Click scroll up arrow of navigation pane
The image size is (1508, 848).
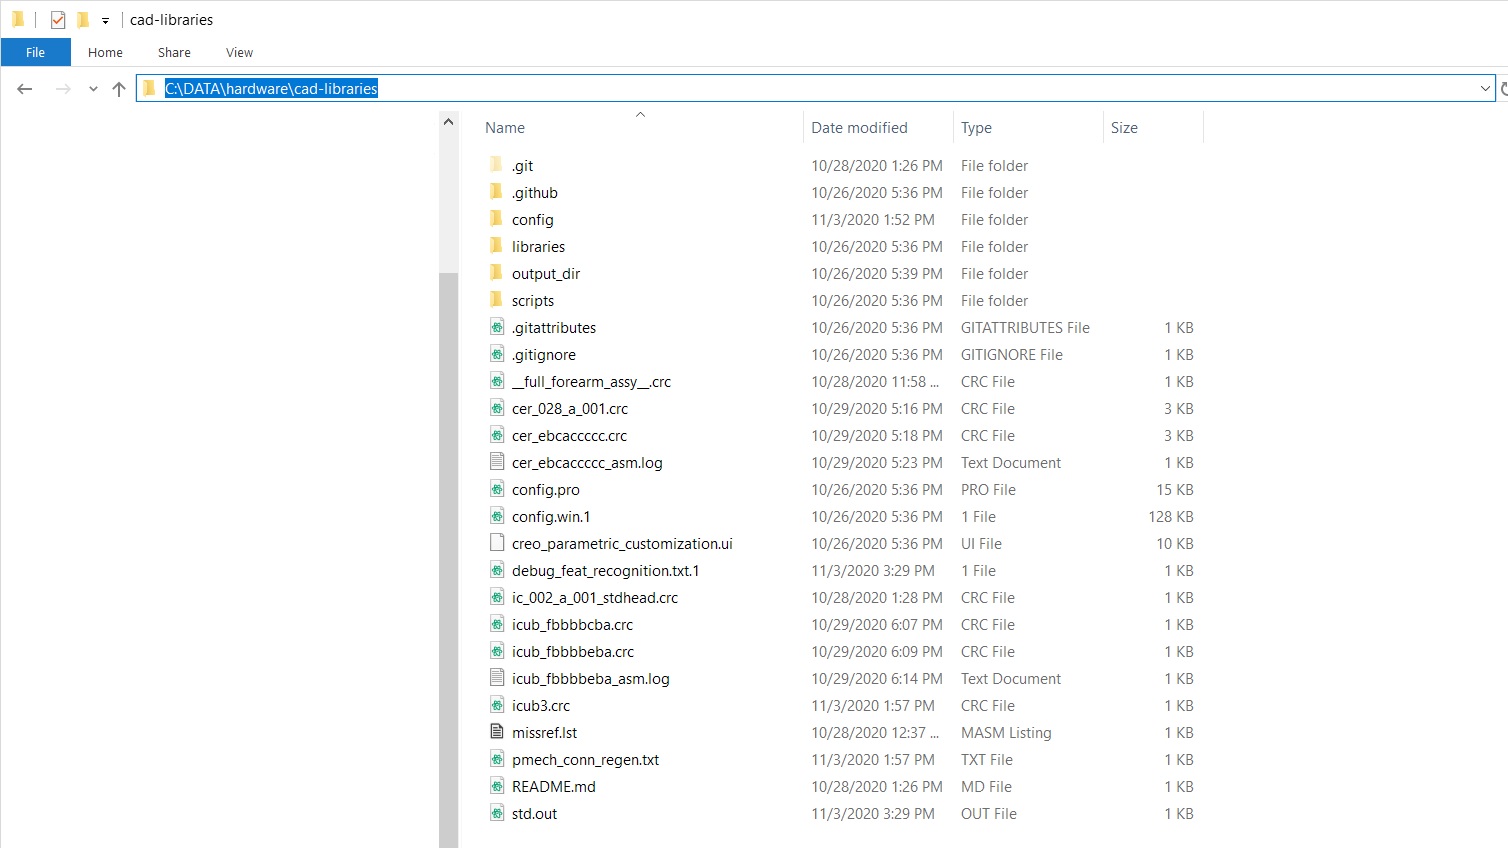coord(448,122)
